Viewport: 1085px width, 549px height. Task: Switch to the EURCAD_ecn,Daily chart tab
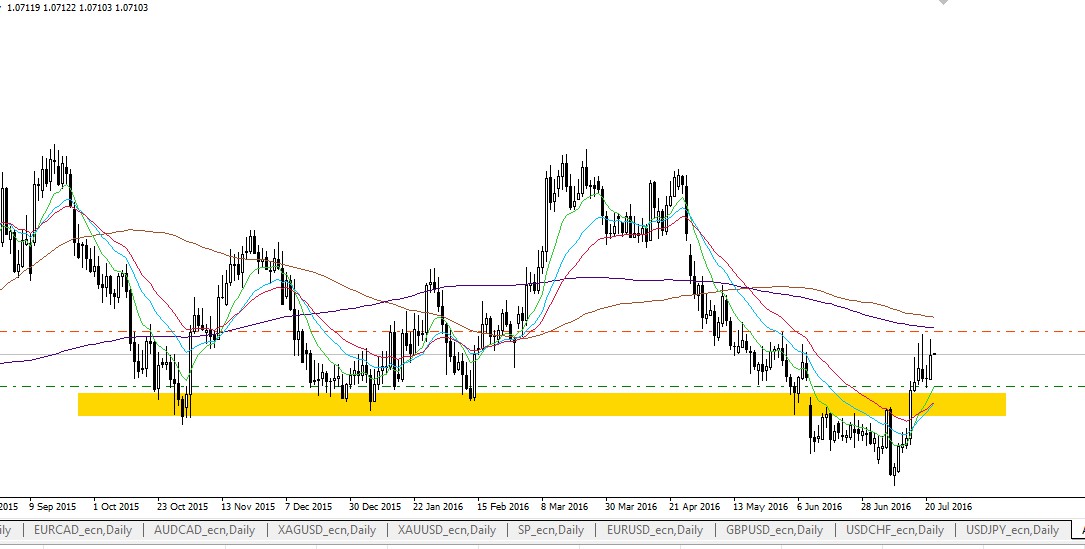click(82, 530)
